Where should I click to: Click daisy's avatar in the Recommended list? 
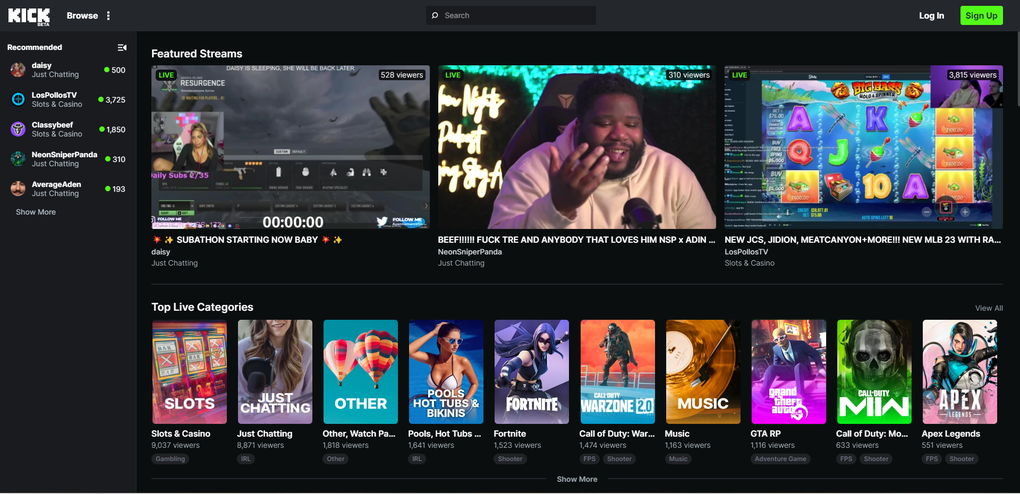(18, 70)
